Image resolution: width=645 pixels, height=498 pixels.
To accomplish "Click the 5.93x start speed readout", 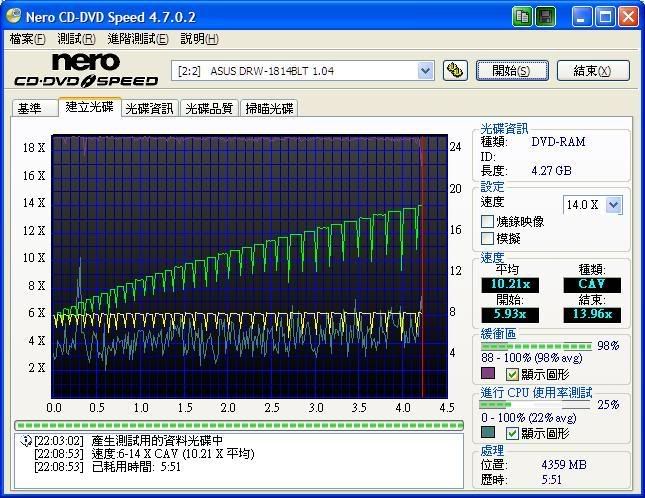I will click(510, 315).
